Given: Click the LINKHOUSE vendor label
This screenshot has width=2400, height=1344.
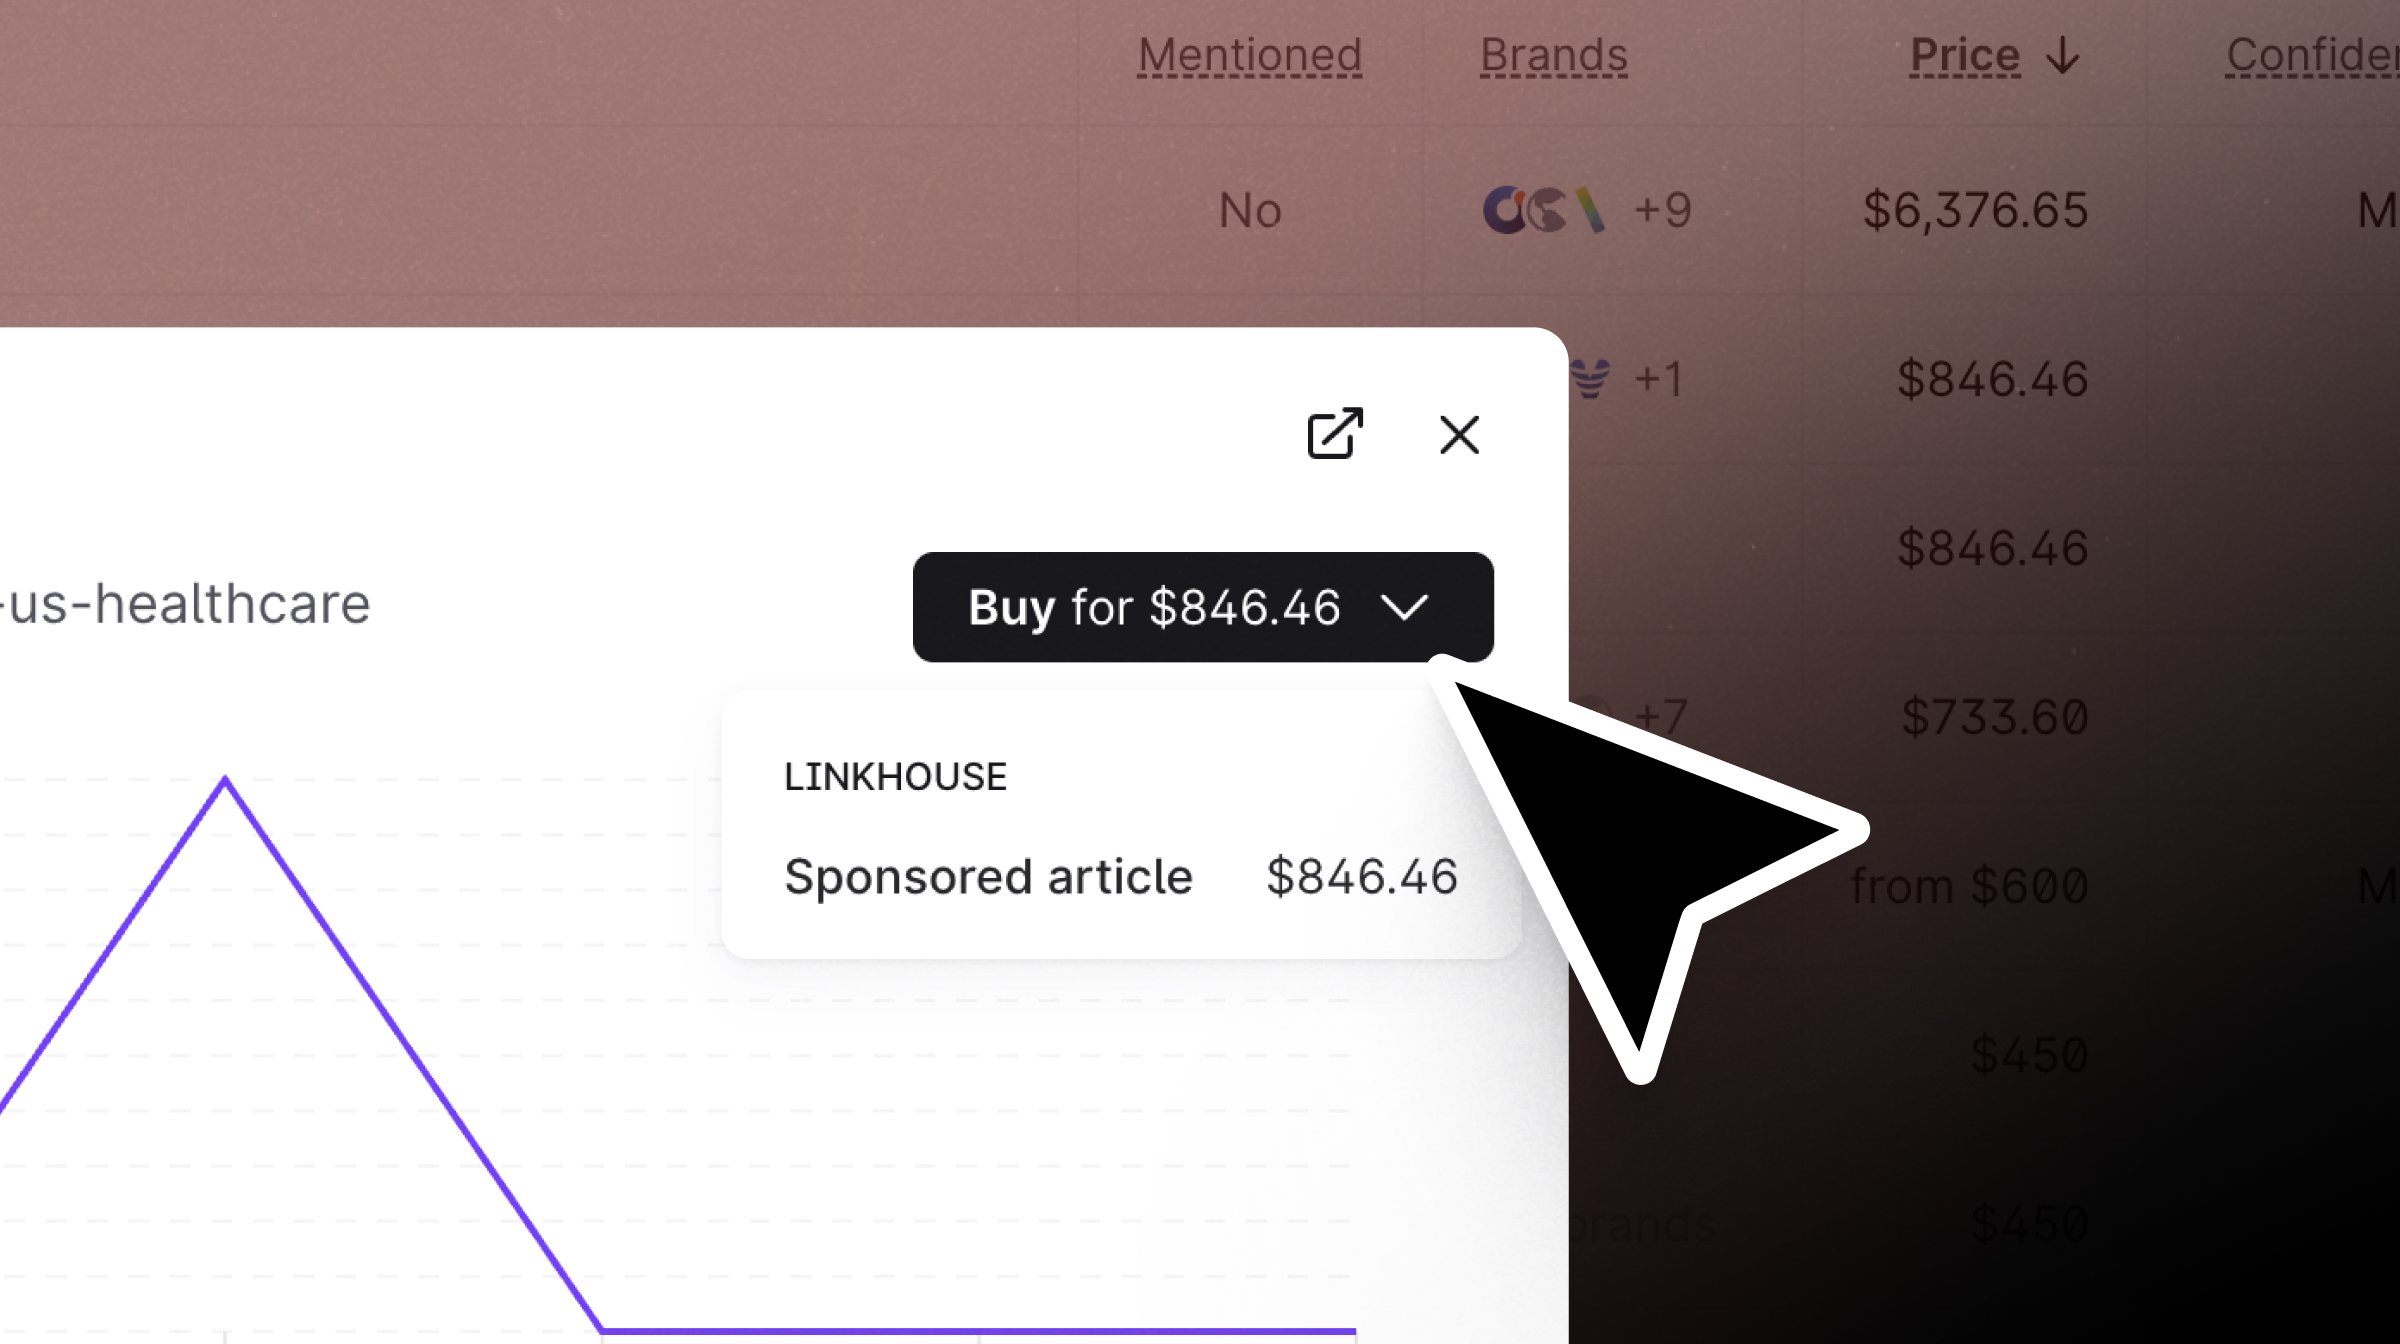Looking at the screenshot, I should coord(895,777).
